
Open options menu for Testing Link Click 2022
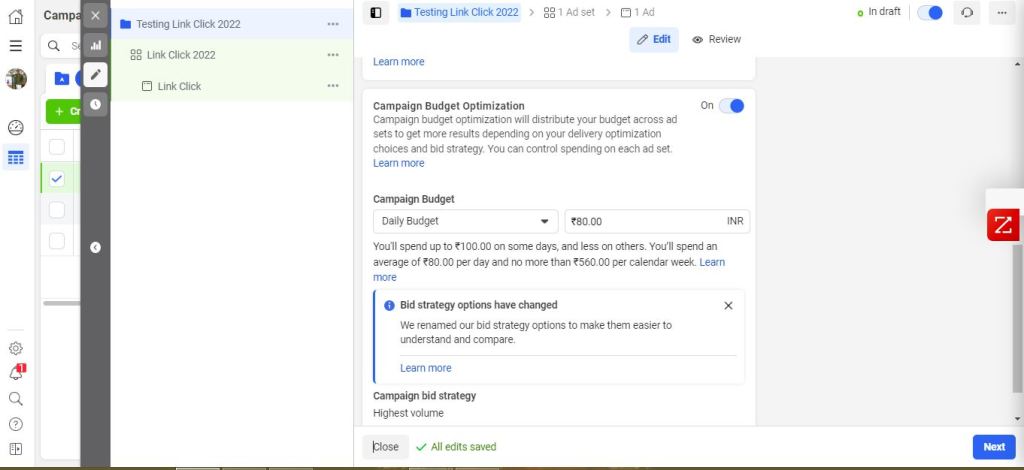(x=333, y=24)
